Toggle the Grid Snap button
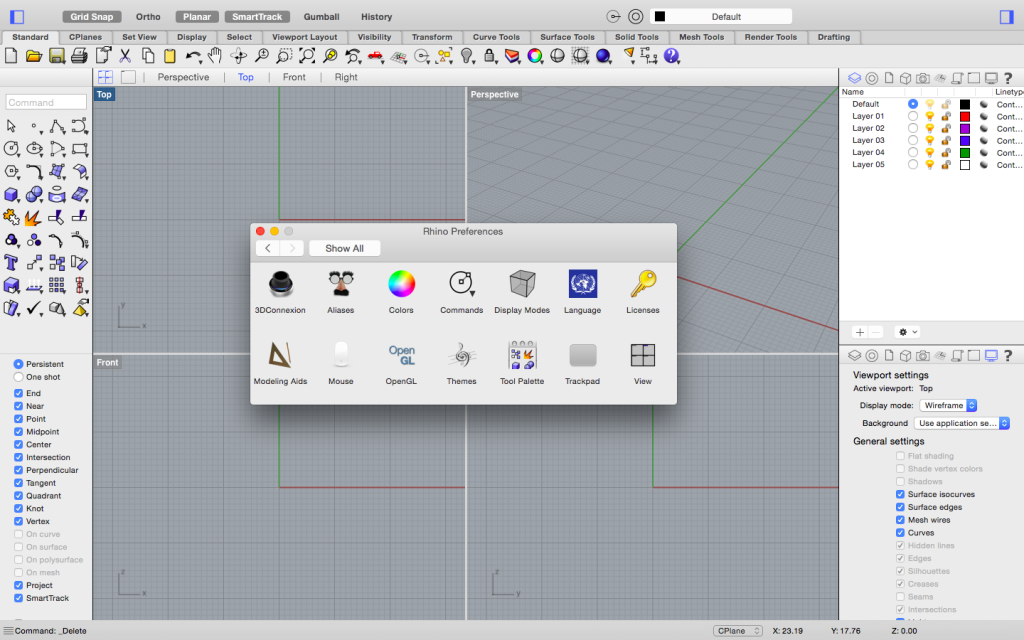Viewport: 1024px width, 640px height. click(x=91, y=16)
